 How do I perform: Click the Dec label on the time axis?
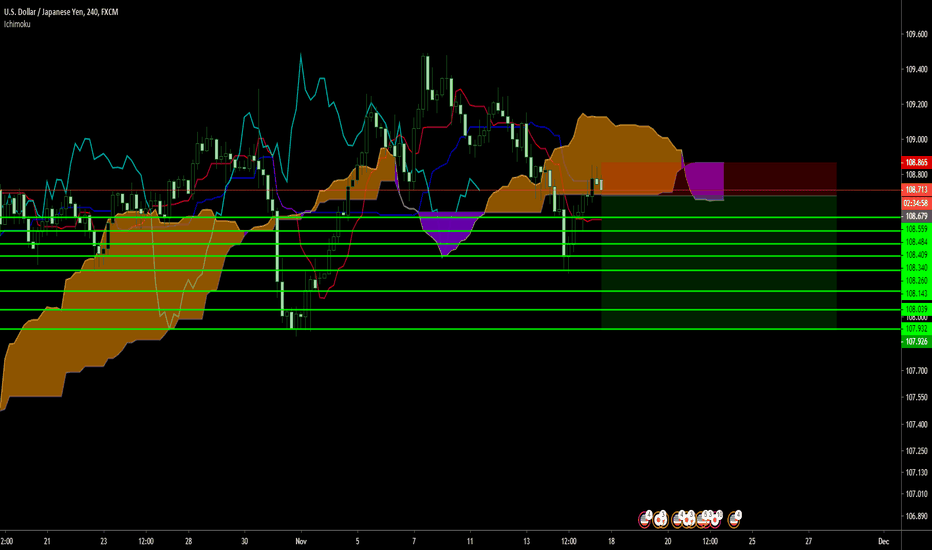(883, 541)
